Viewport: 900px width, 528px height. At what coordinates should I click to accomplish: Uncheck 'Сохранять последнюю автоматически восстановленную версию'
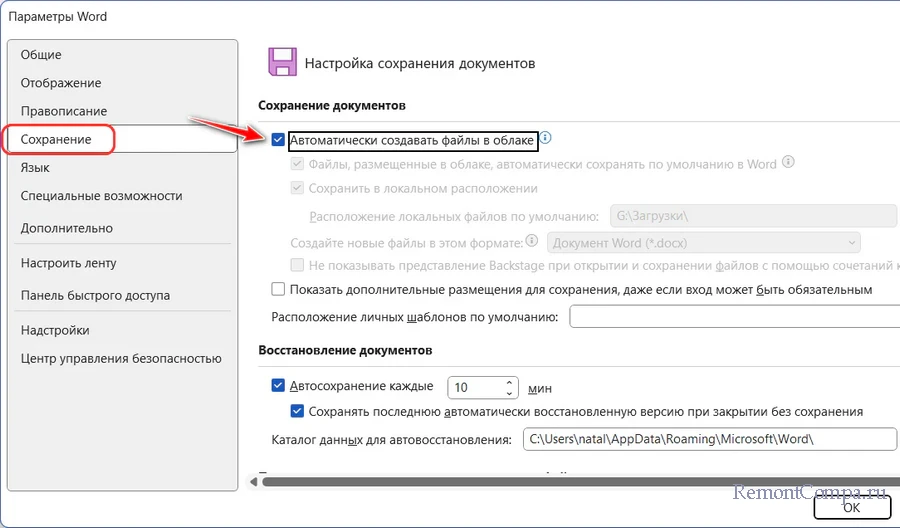[297, 411]
